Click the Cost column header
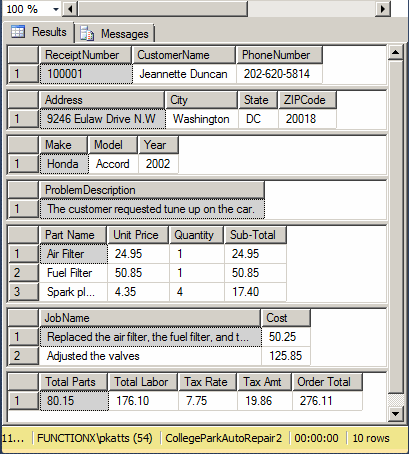This screenshot has height=454, width=409. pyautogui.click(x=286, y=318)
